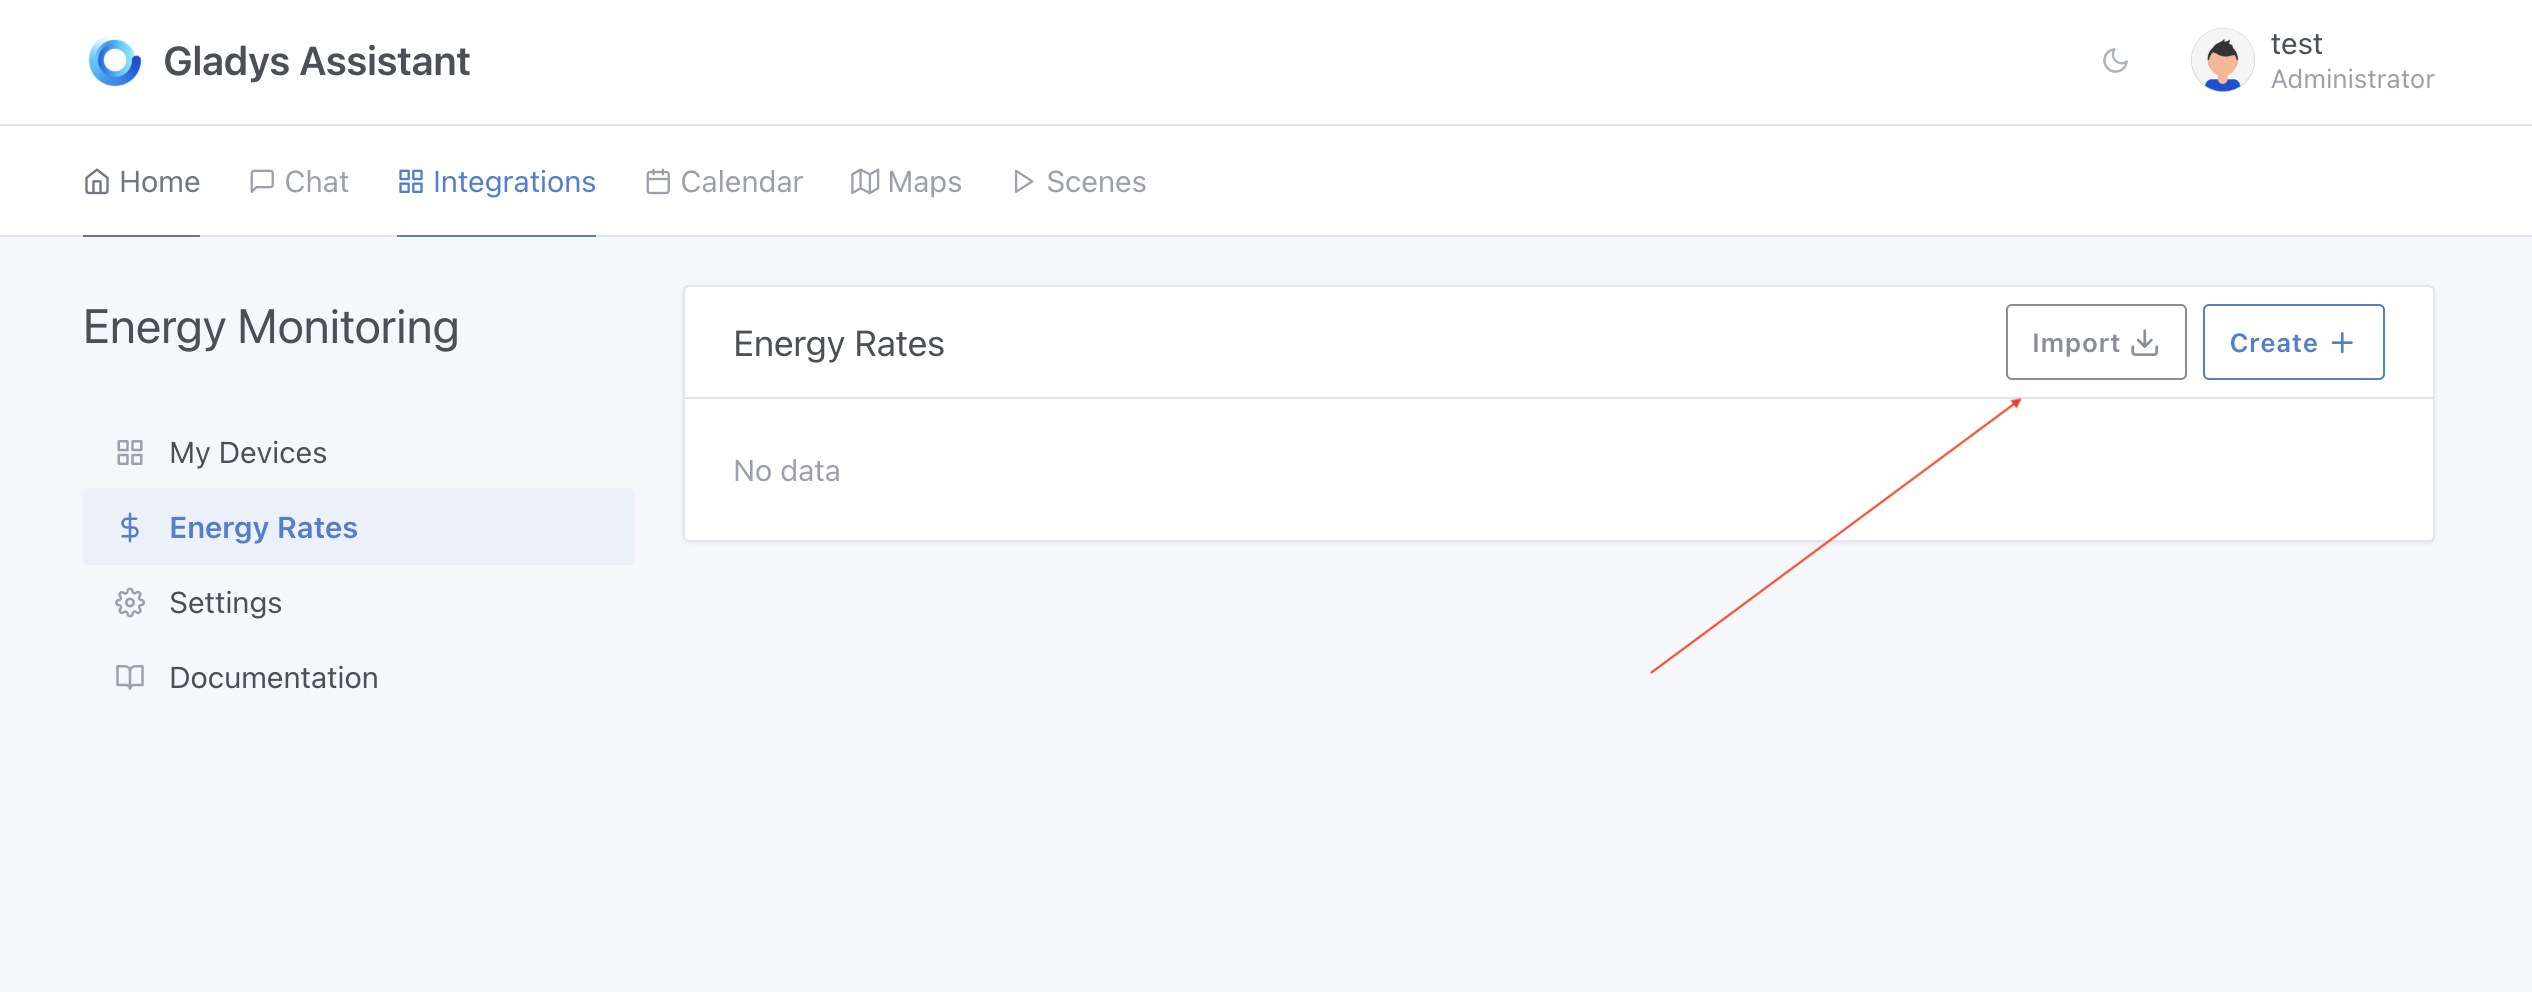Select Energy Rates in the sidebar

[262, 527]
